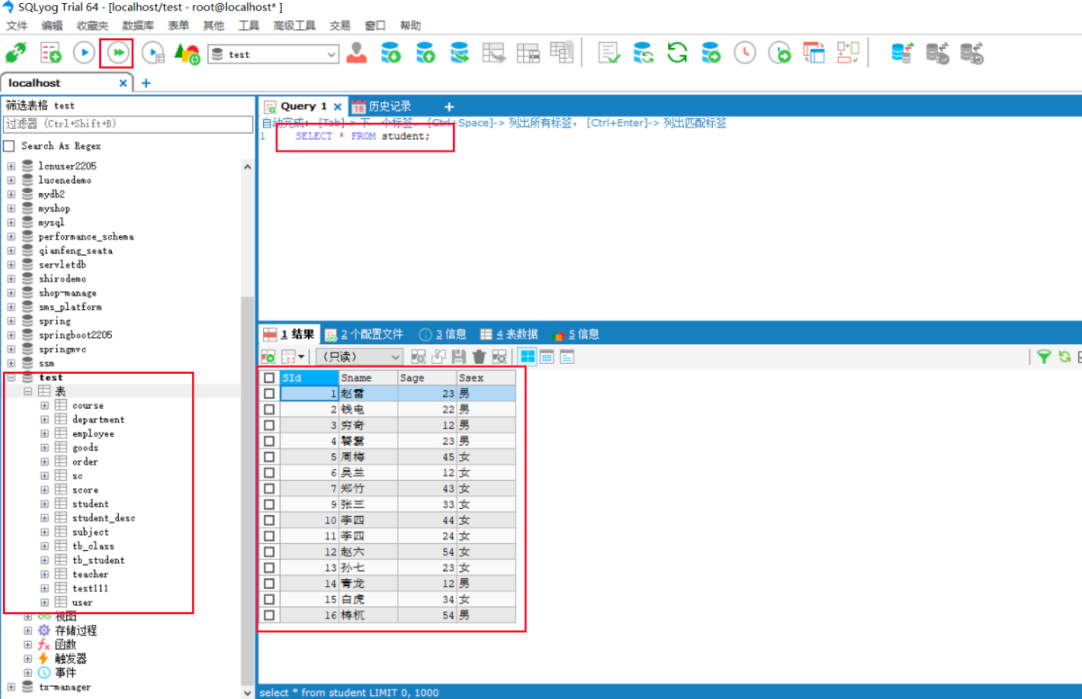Viewport: 1082px width, 699px height.
Task: Click the delete row trash icon
Action: (479, 356)
